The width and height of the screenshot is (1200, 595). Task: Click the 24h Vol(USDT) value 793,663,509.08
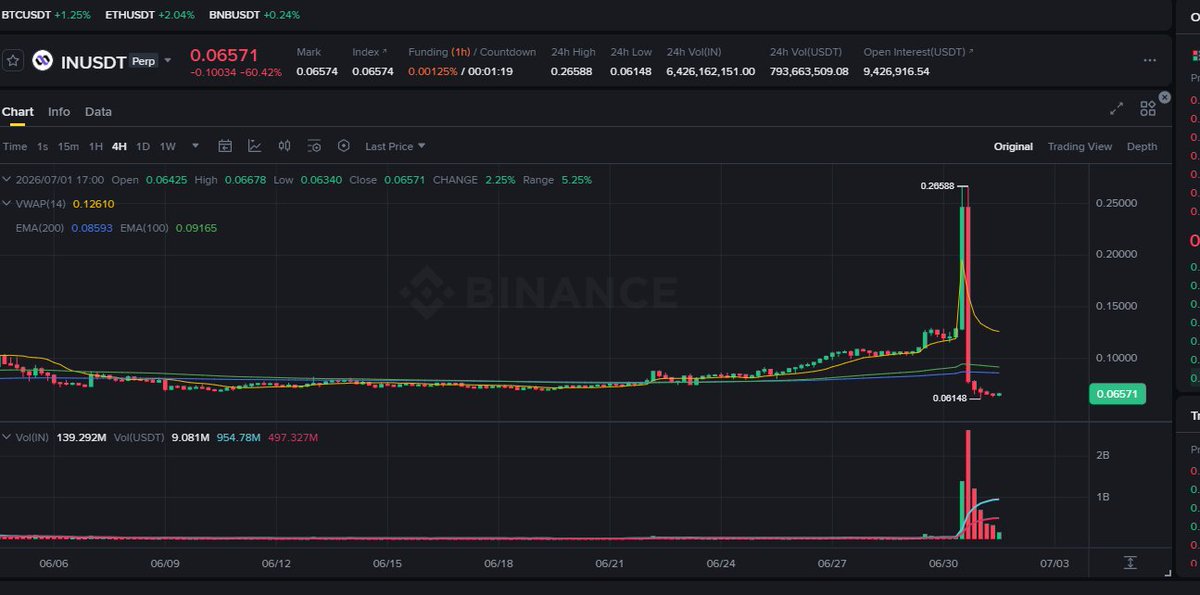(809, 71)
